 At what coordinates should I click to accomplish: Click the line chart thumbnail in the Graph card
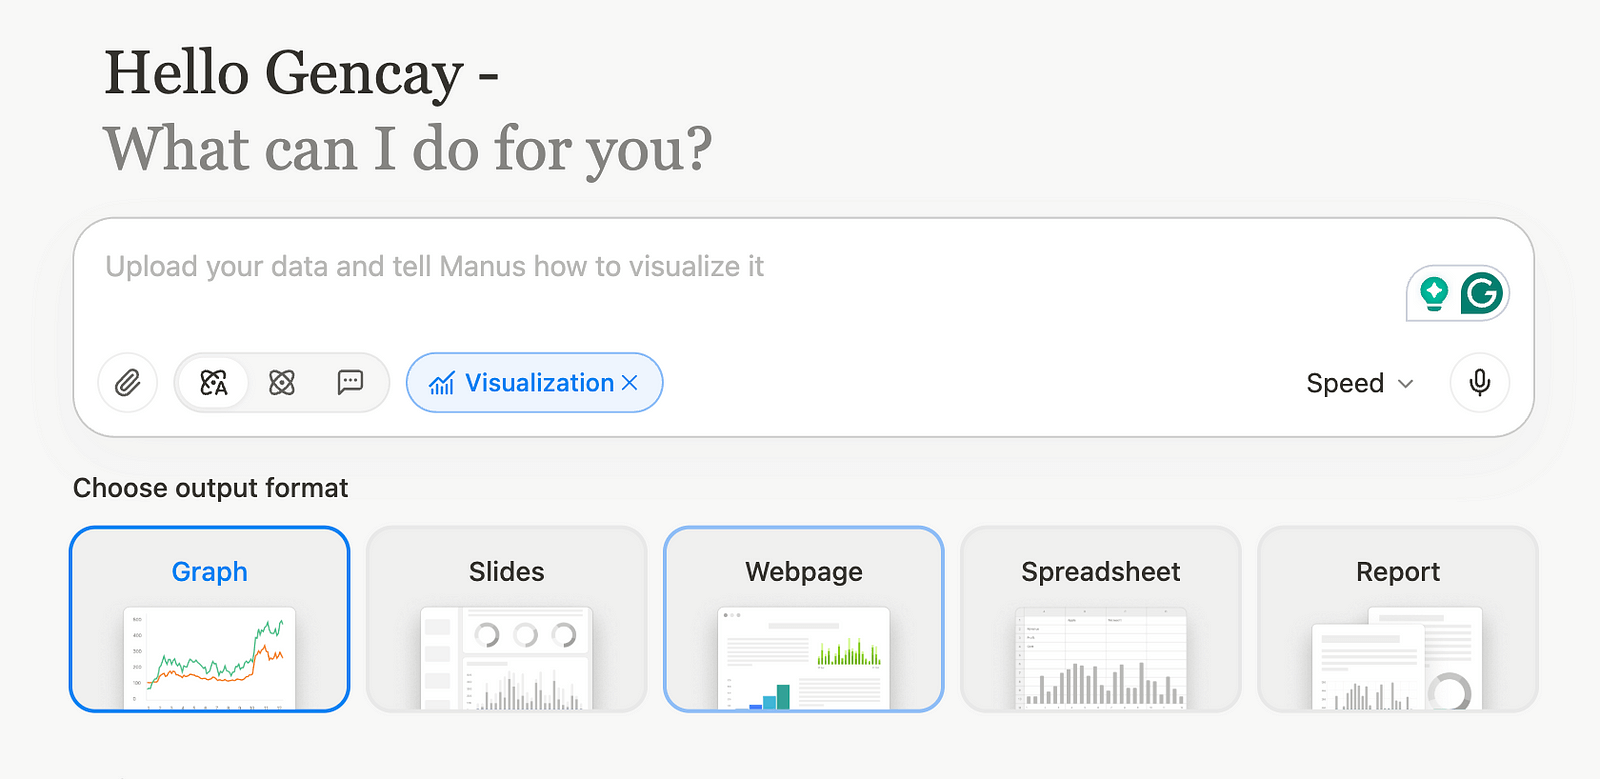pos(209,657)
